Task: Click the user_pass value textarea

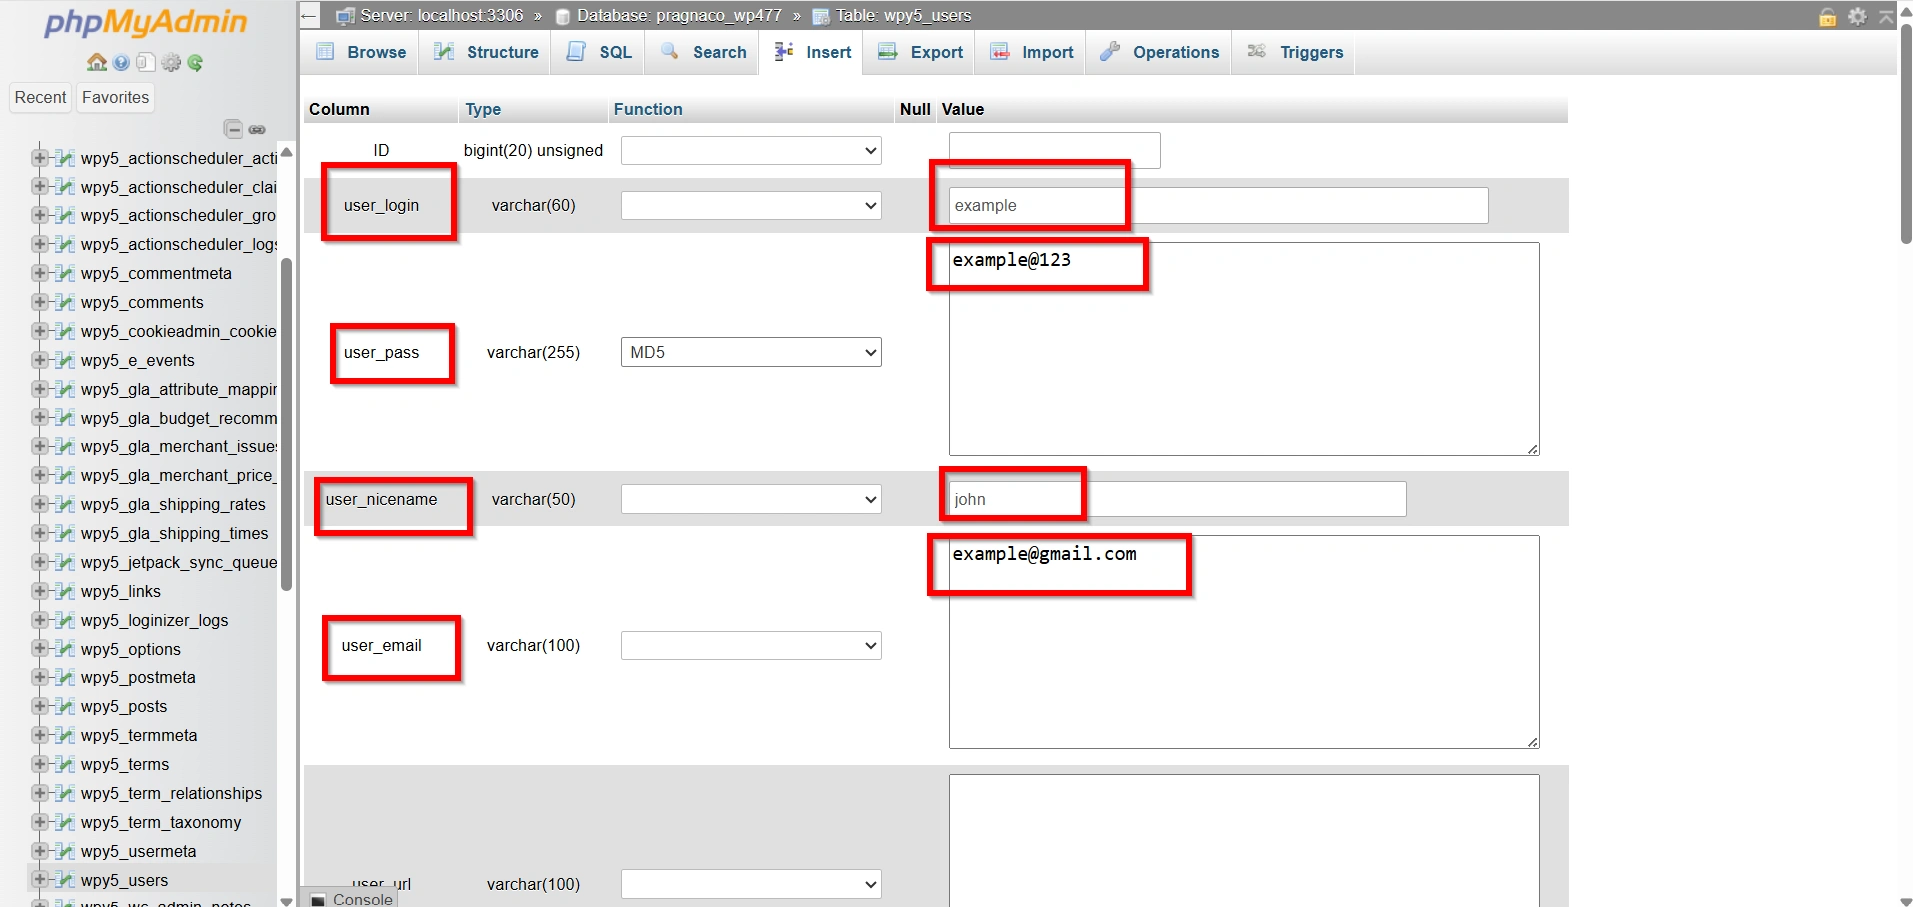Action: (x=1244, y=349)
